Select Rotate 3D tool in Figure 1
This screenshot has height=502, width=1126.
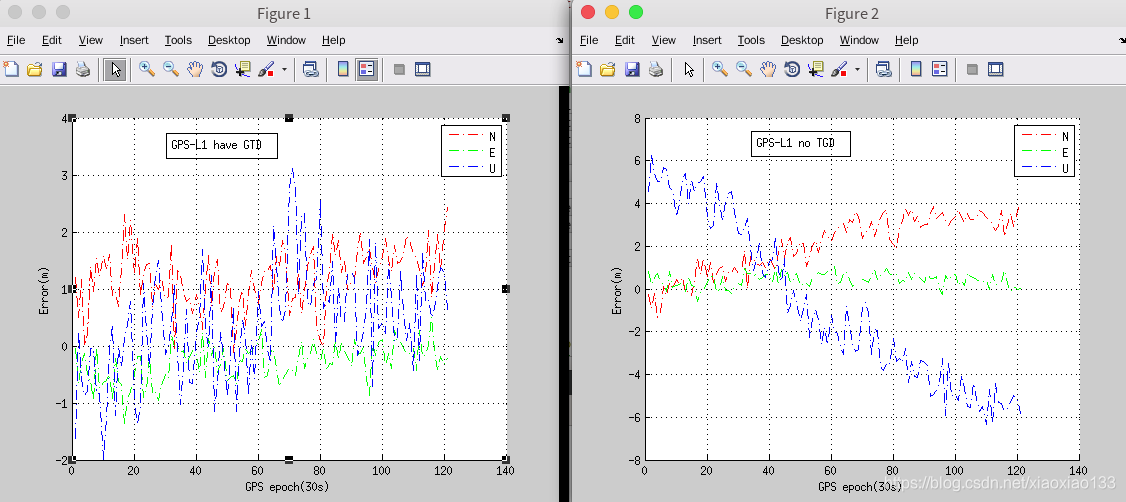pos(219,69)
